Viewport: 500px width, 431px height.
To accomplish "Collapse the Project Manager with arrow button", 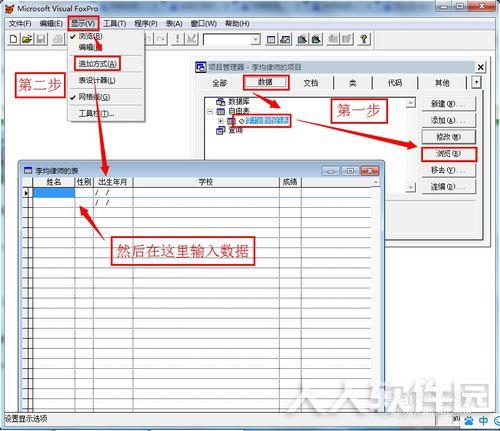I will click(x=476, y=82).
